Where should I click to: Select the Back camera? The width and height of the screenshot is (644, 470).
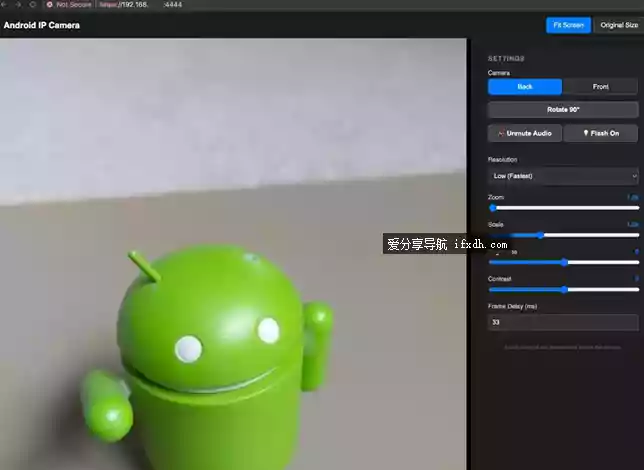[x=524, y=87]
